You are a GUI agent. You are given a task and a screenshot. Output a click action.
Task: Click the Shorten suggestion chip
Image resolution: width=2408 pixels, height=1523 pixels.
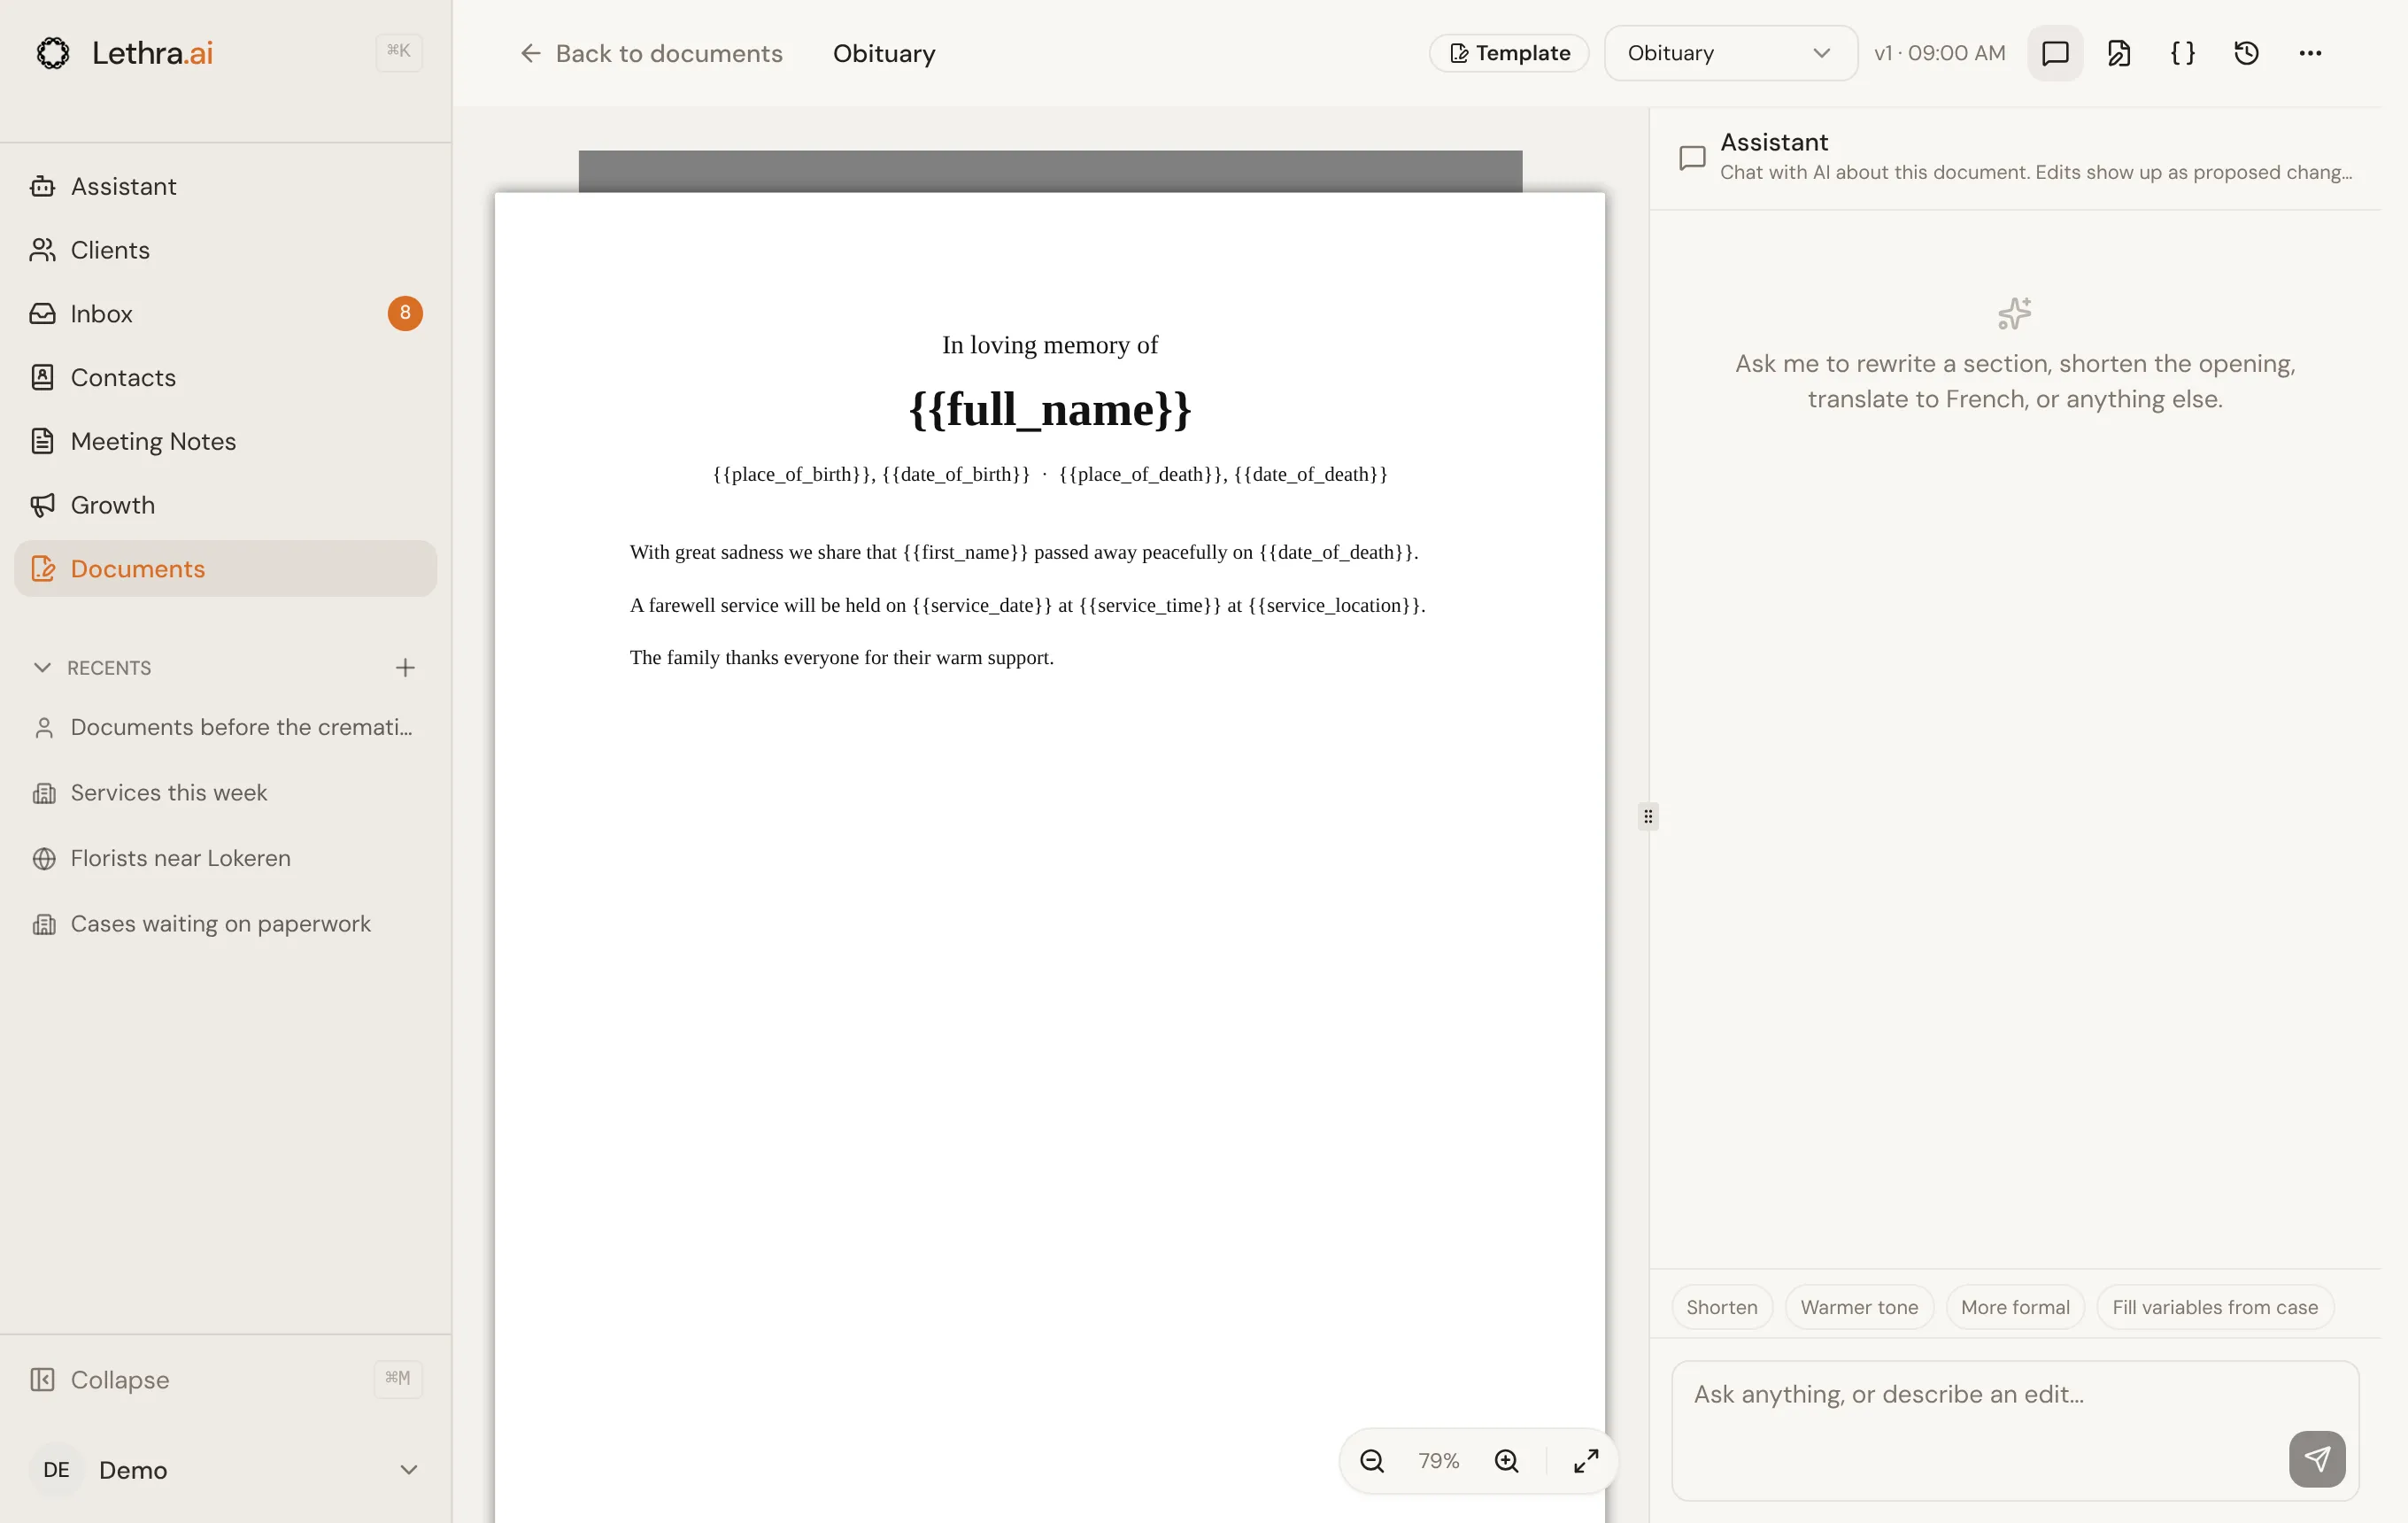1722,1307
